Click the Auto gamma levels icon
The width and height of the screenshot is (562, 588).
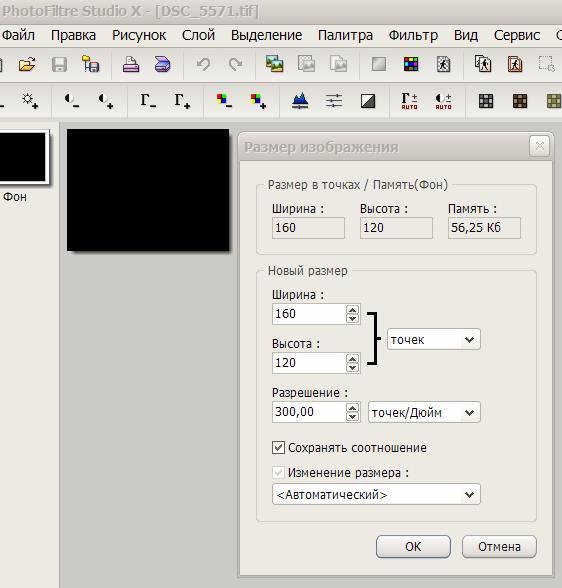409,101
